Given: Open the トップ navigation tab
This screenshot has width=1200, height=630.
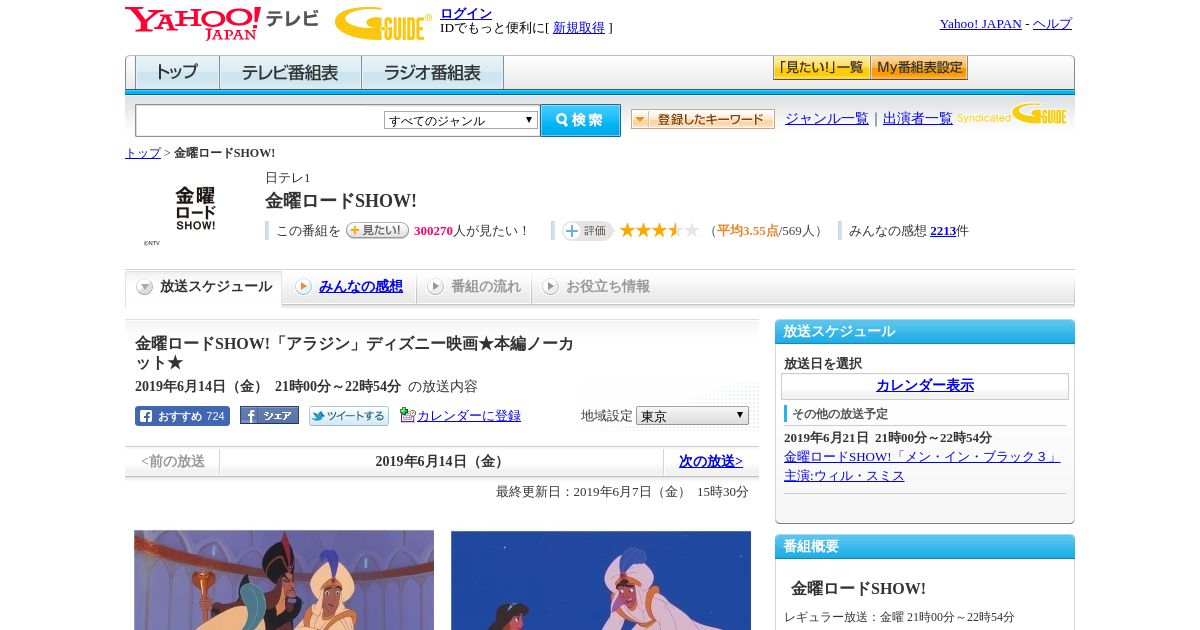Looking at the screenshot, I should 177,72.
